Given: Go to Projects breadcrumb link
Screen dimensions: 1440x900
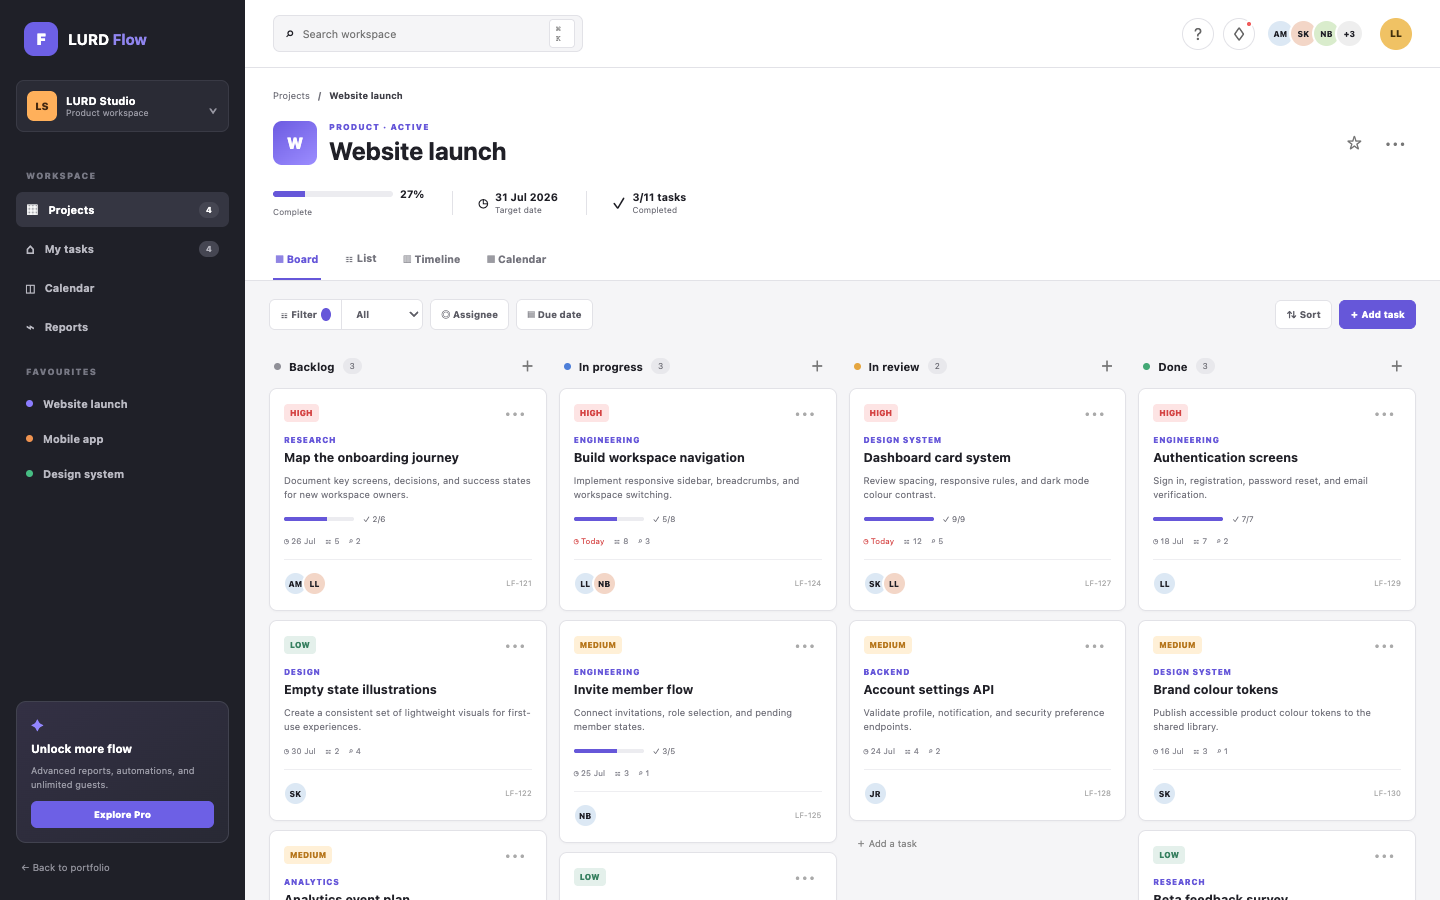Looking at the screenshot, I should 291,96.
